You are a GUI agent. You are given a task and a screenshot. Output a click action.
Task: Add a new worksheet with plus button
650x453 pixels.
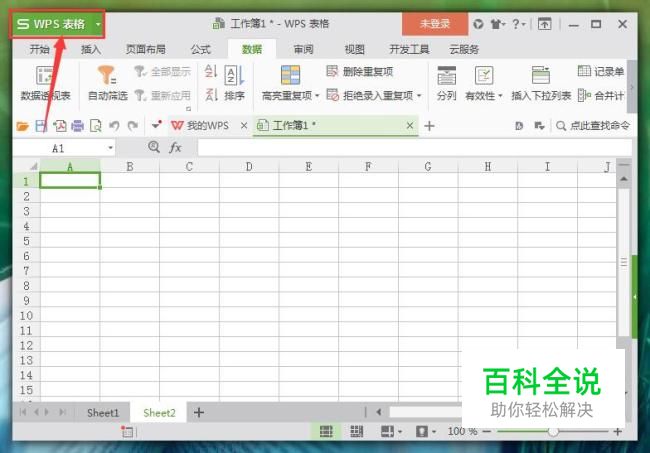coord(199,412)
